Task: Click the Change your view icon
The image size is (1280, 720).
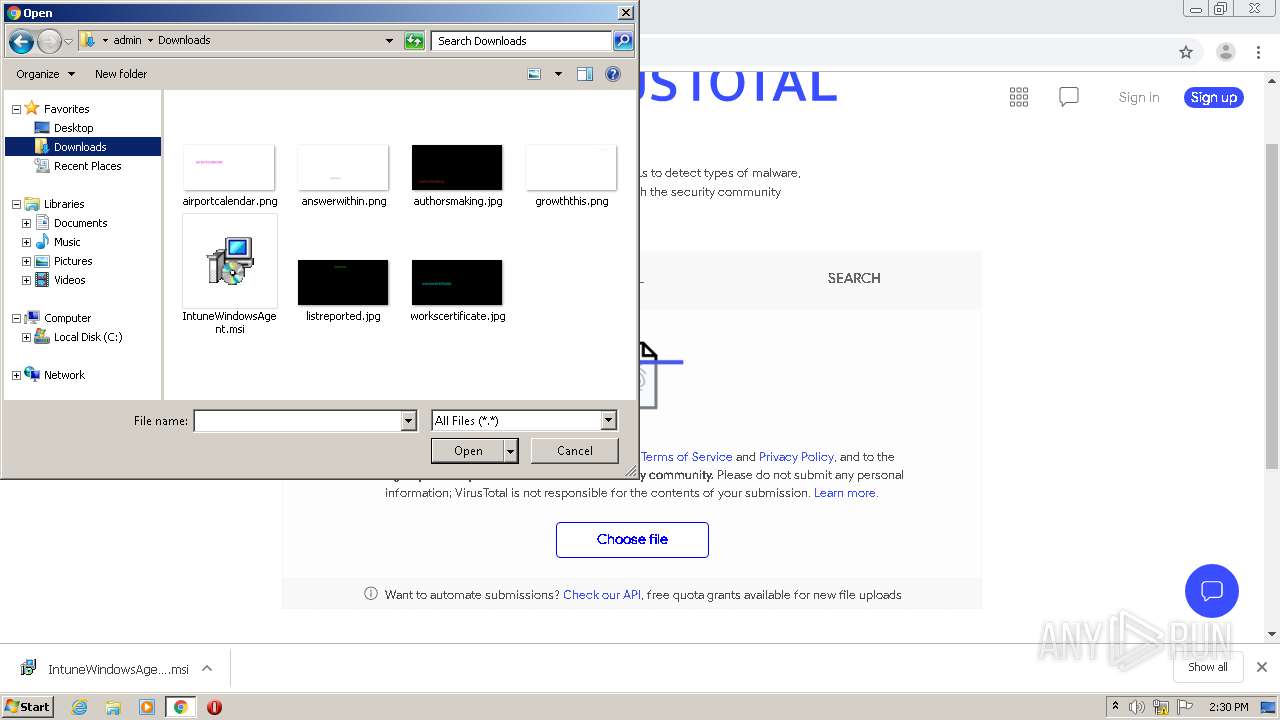Action: 534,74
